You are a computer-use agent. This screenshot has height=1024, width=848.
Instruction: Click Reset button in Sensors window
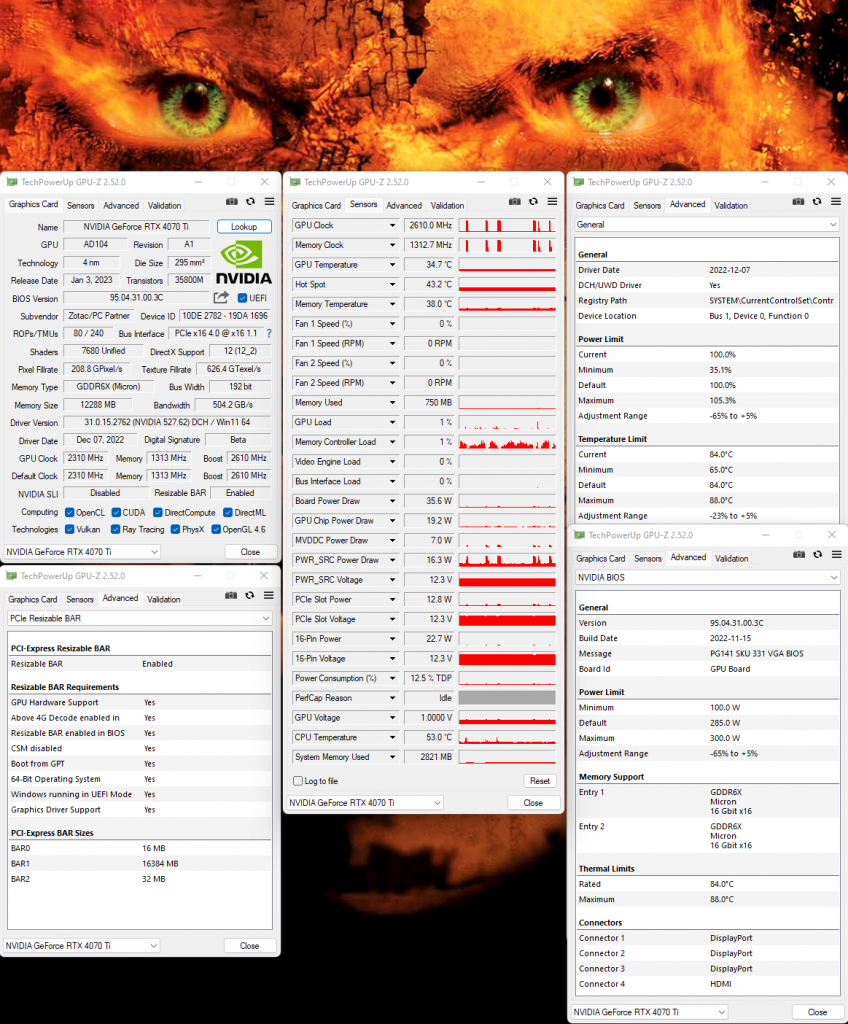click(x=540, y=781)
